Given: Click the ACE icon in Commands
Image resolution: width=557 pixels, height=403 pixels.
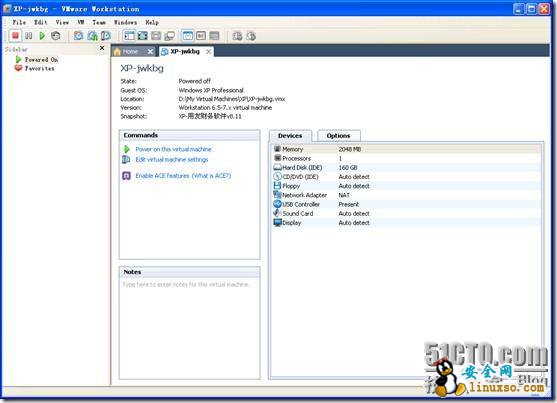Looking at the screenshot, I should coord(126,176).
